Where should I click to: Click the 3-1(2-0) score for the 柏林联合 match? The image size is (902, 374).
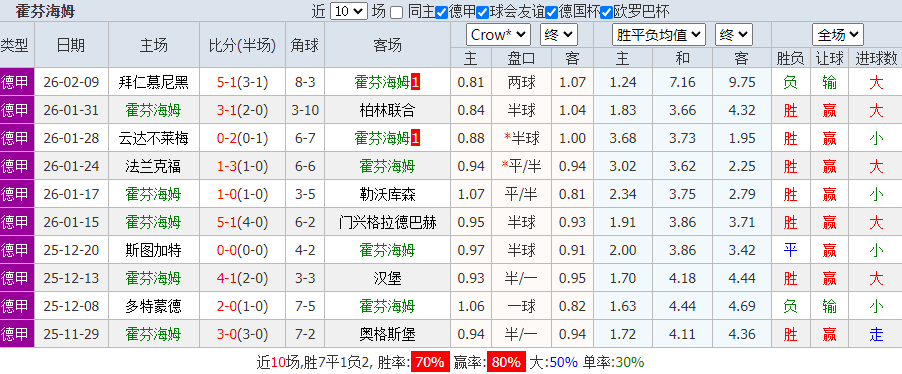pos(242,110)
